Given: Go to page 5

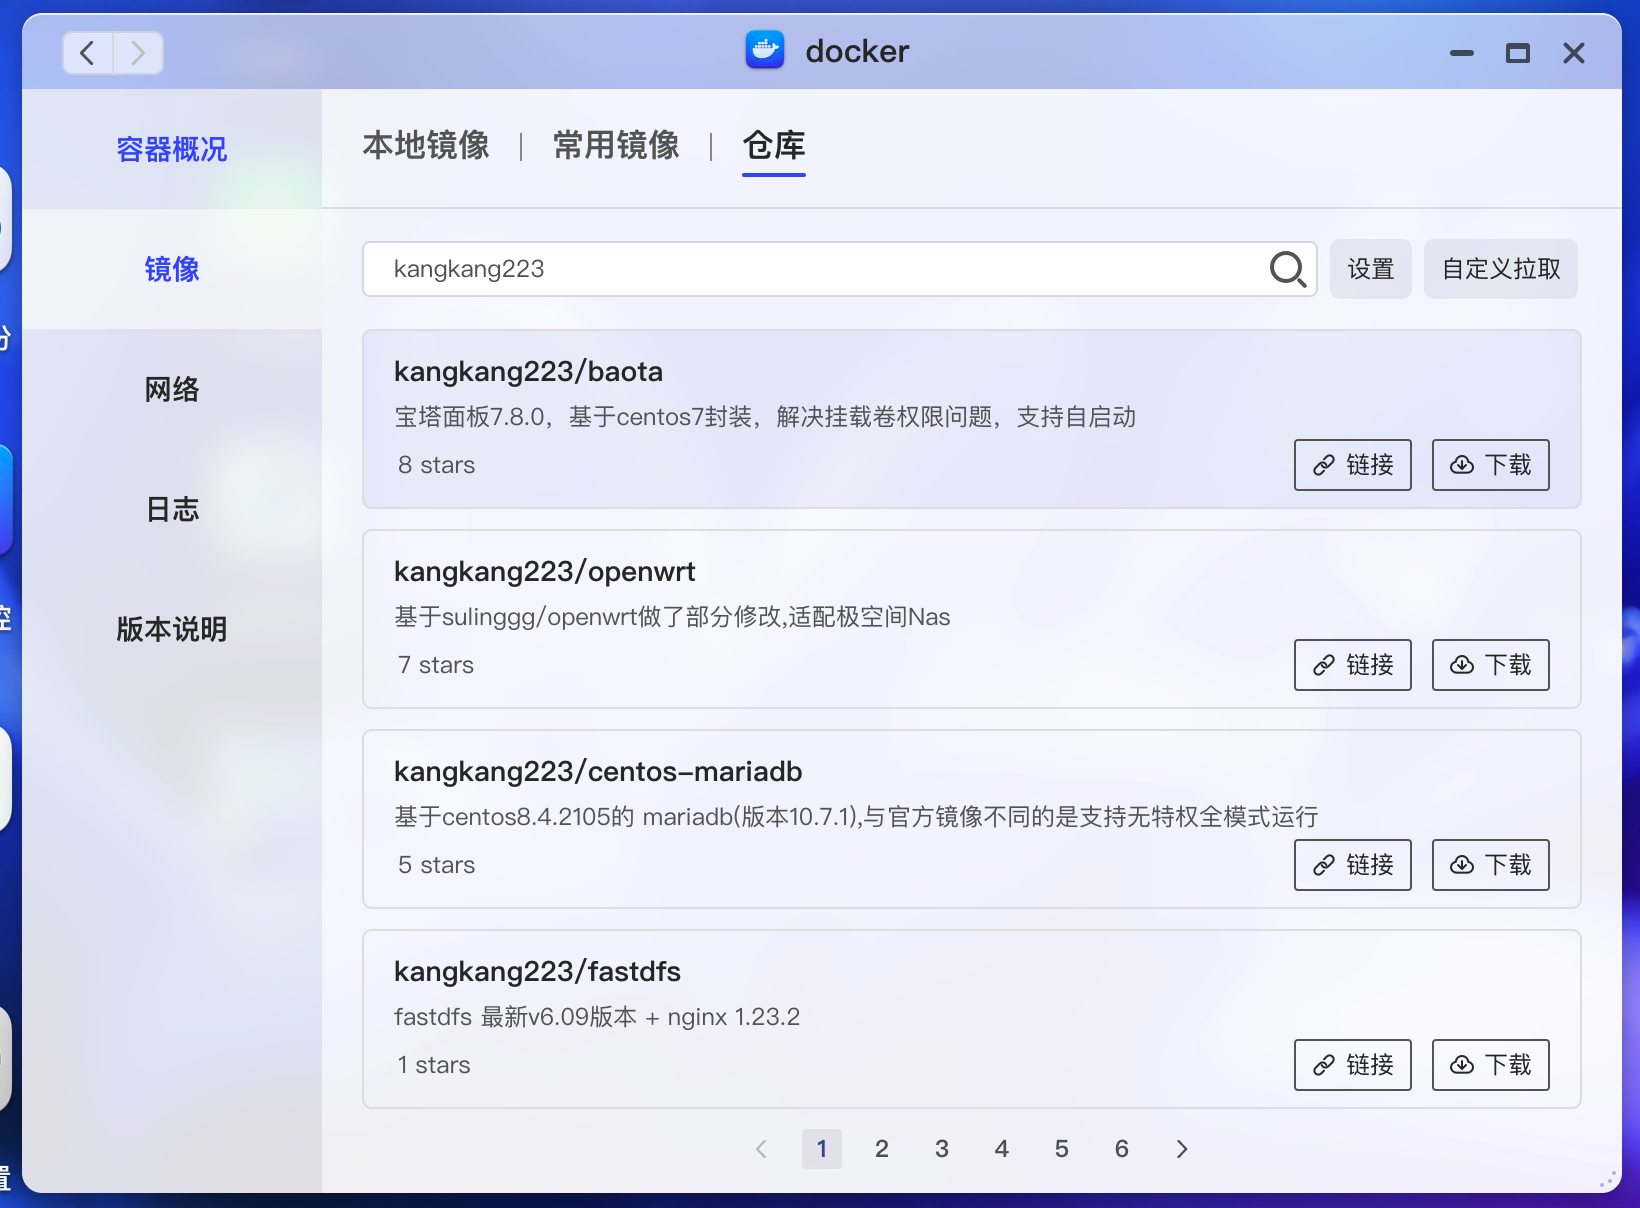Looking at the screenshot, I should click(1062, 1149).
